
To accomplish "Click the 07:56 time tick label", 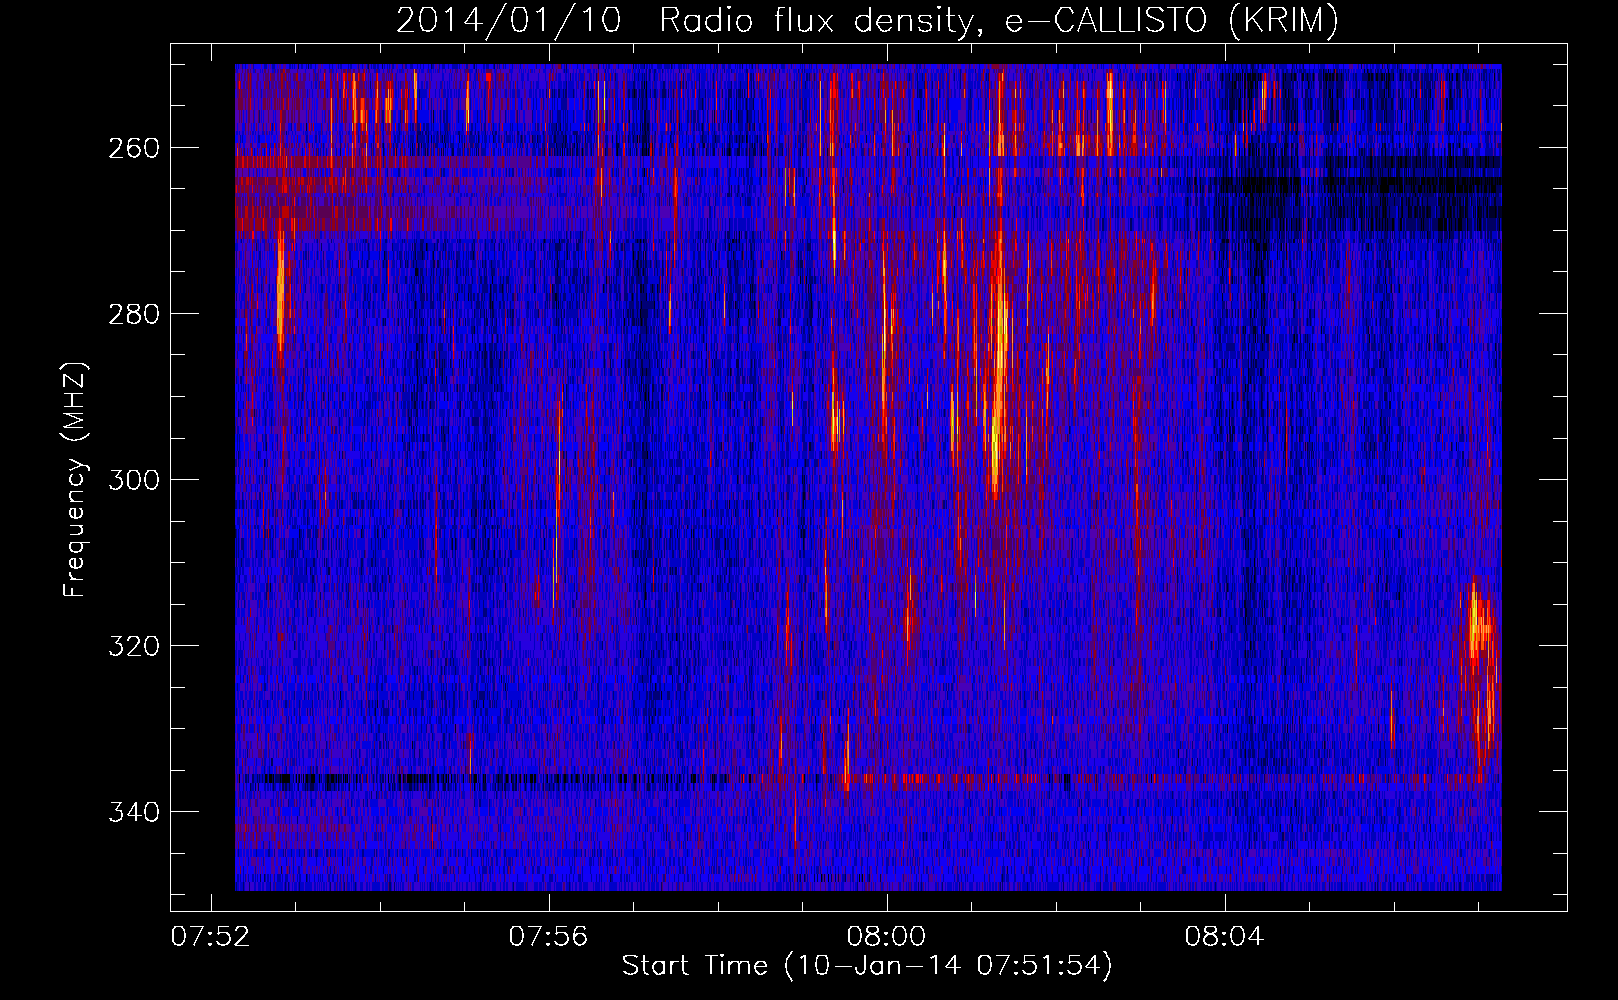I will pos(548,937).
